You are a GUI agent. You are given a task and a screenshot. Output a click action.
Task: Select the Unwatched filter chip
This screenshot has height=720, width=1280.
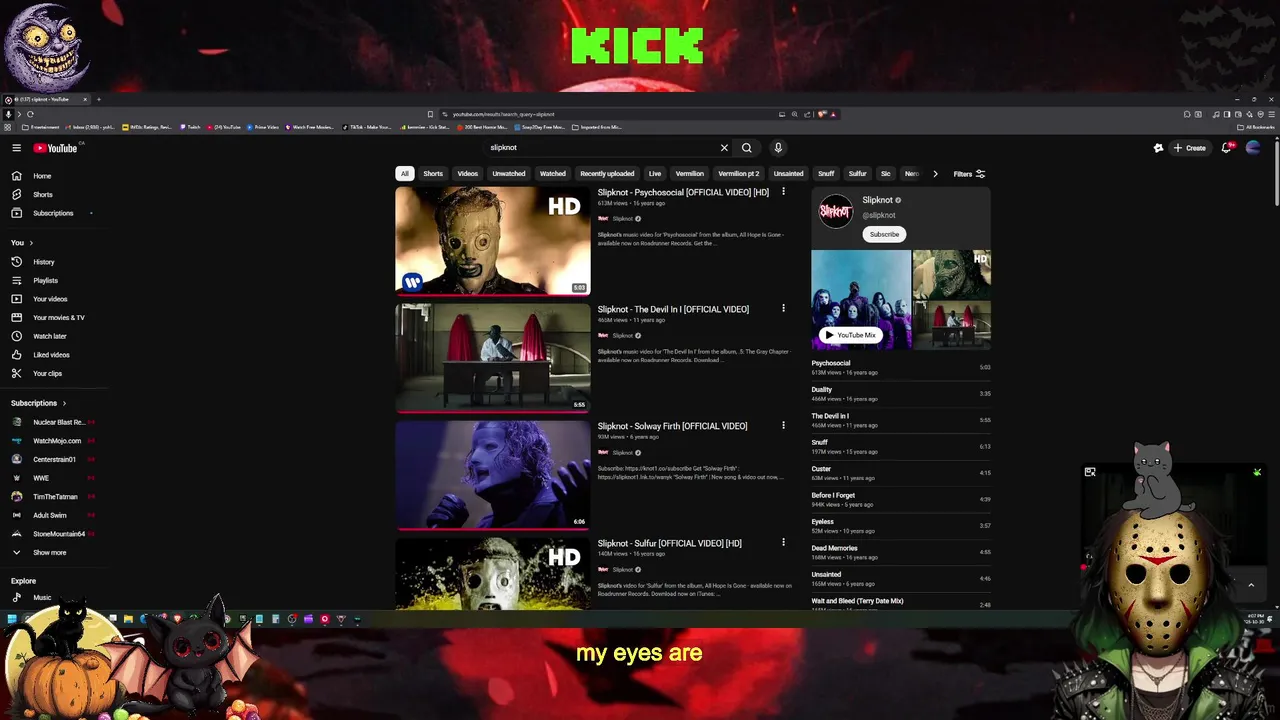click(x=509, y=174)
